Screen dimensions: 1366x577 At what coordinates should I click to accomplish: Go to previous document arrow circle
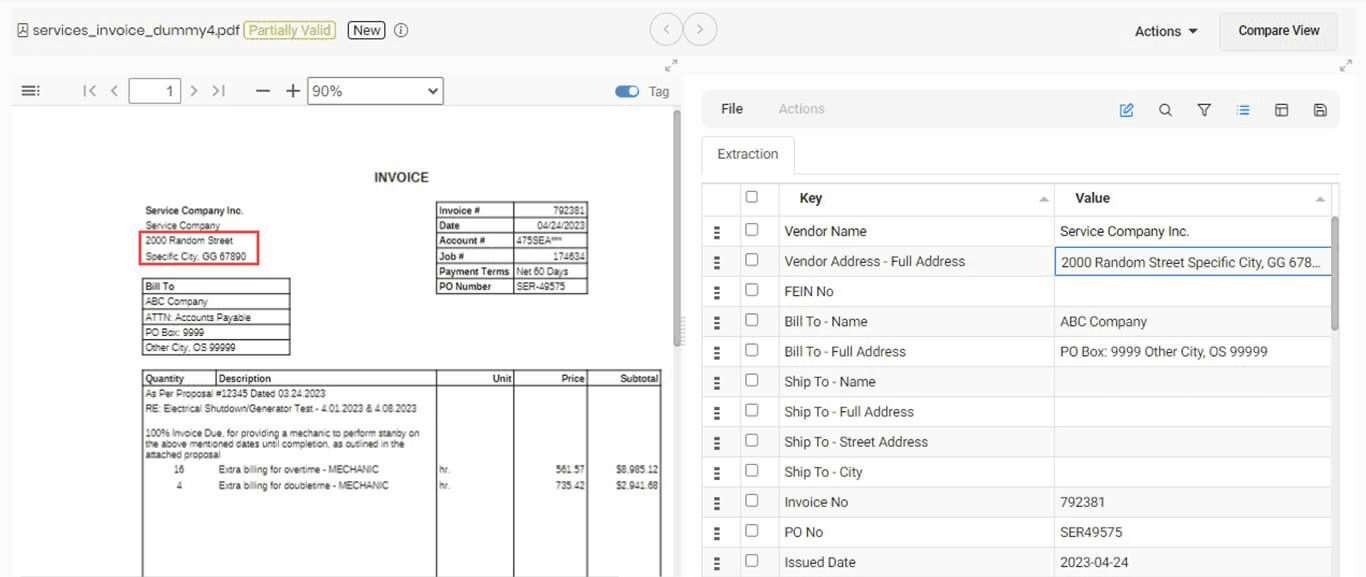coord(666,30)
